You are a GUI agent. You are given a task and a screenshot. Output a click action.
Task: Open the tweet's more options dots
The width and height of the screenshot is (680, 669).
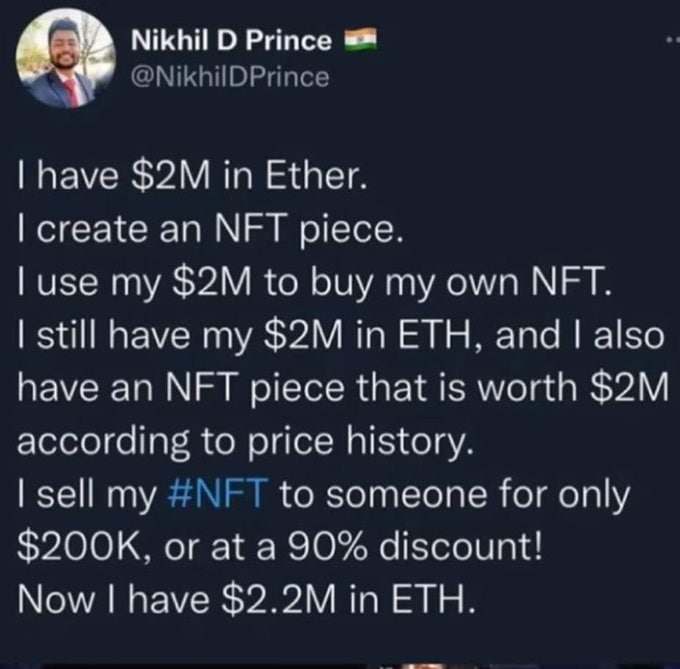tap(673, 40)
